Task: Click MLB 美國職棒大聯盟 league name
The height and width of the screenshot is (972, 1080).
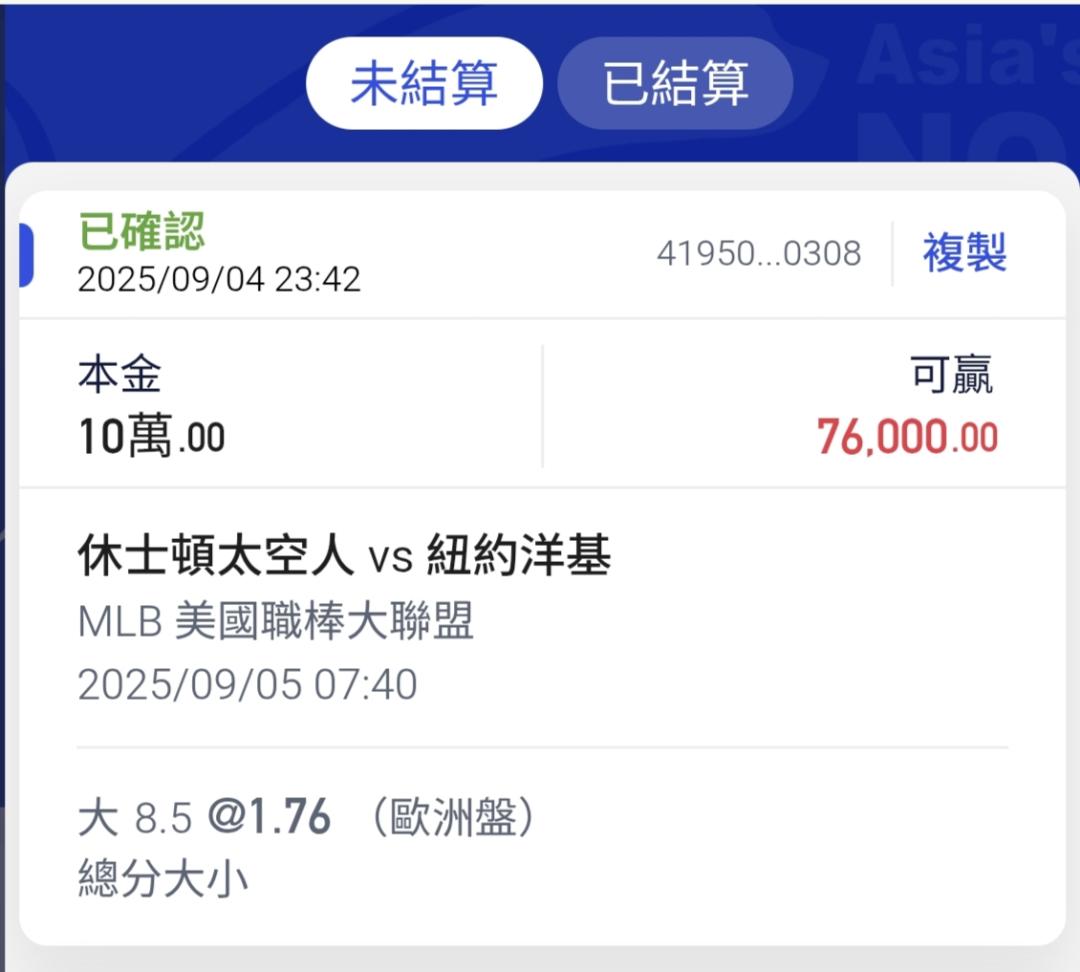Action: 276,621
